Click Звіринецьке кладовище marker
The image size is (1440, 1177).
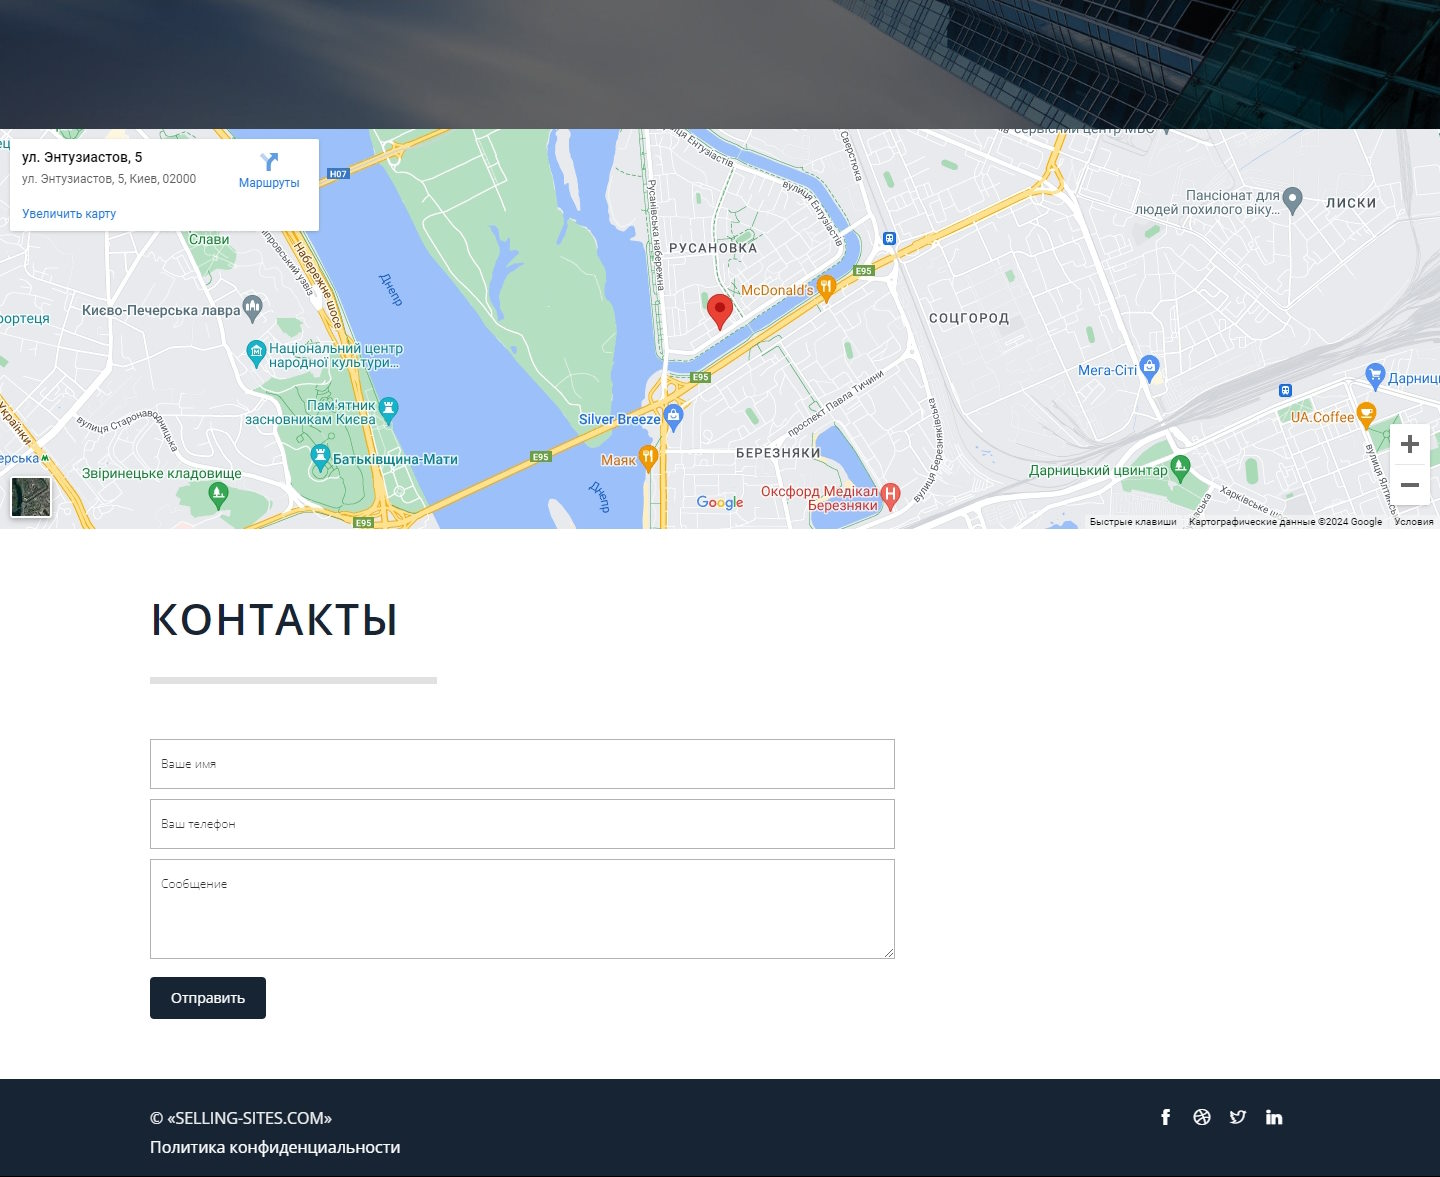(218, 493)
